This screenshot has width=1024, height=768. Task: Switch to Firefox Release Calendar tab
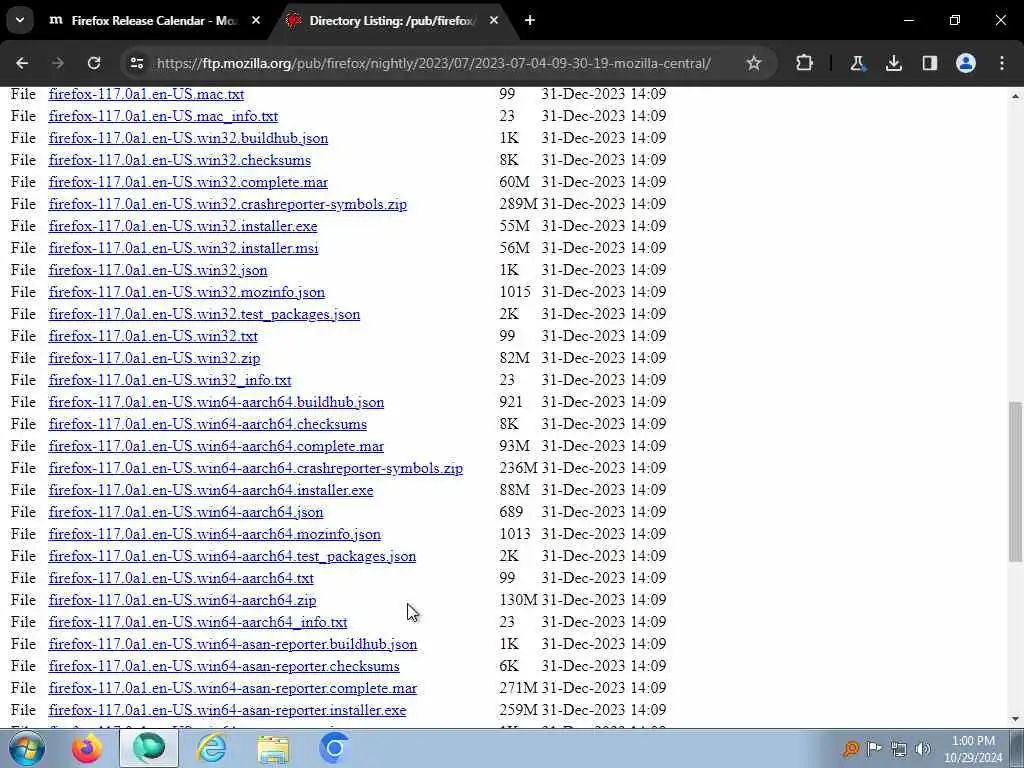coord(154,20)
